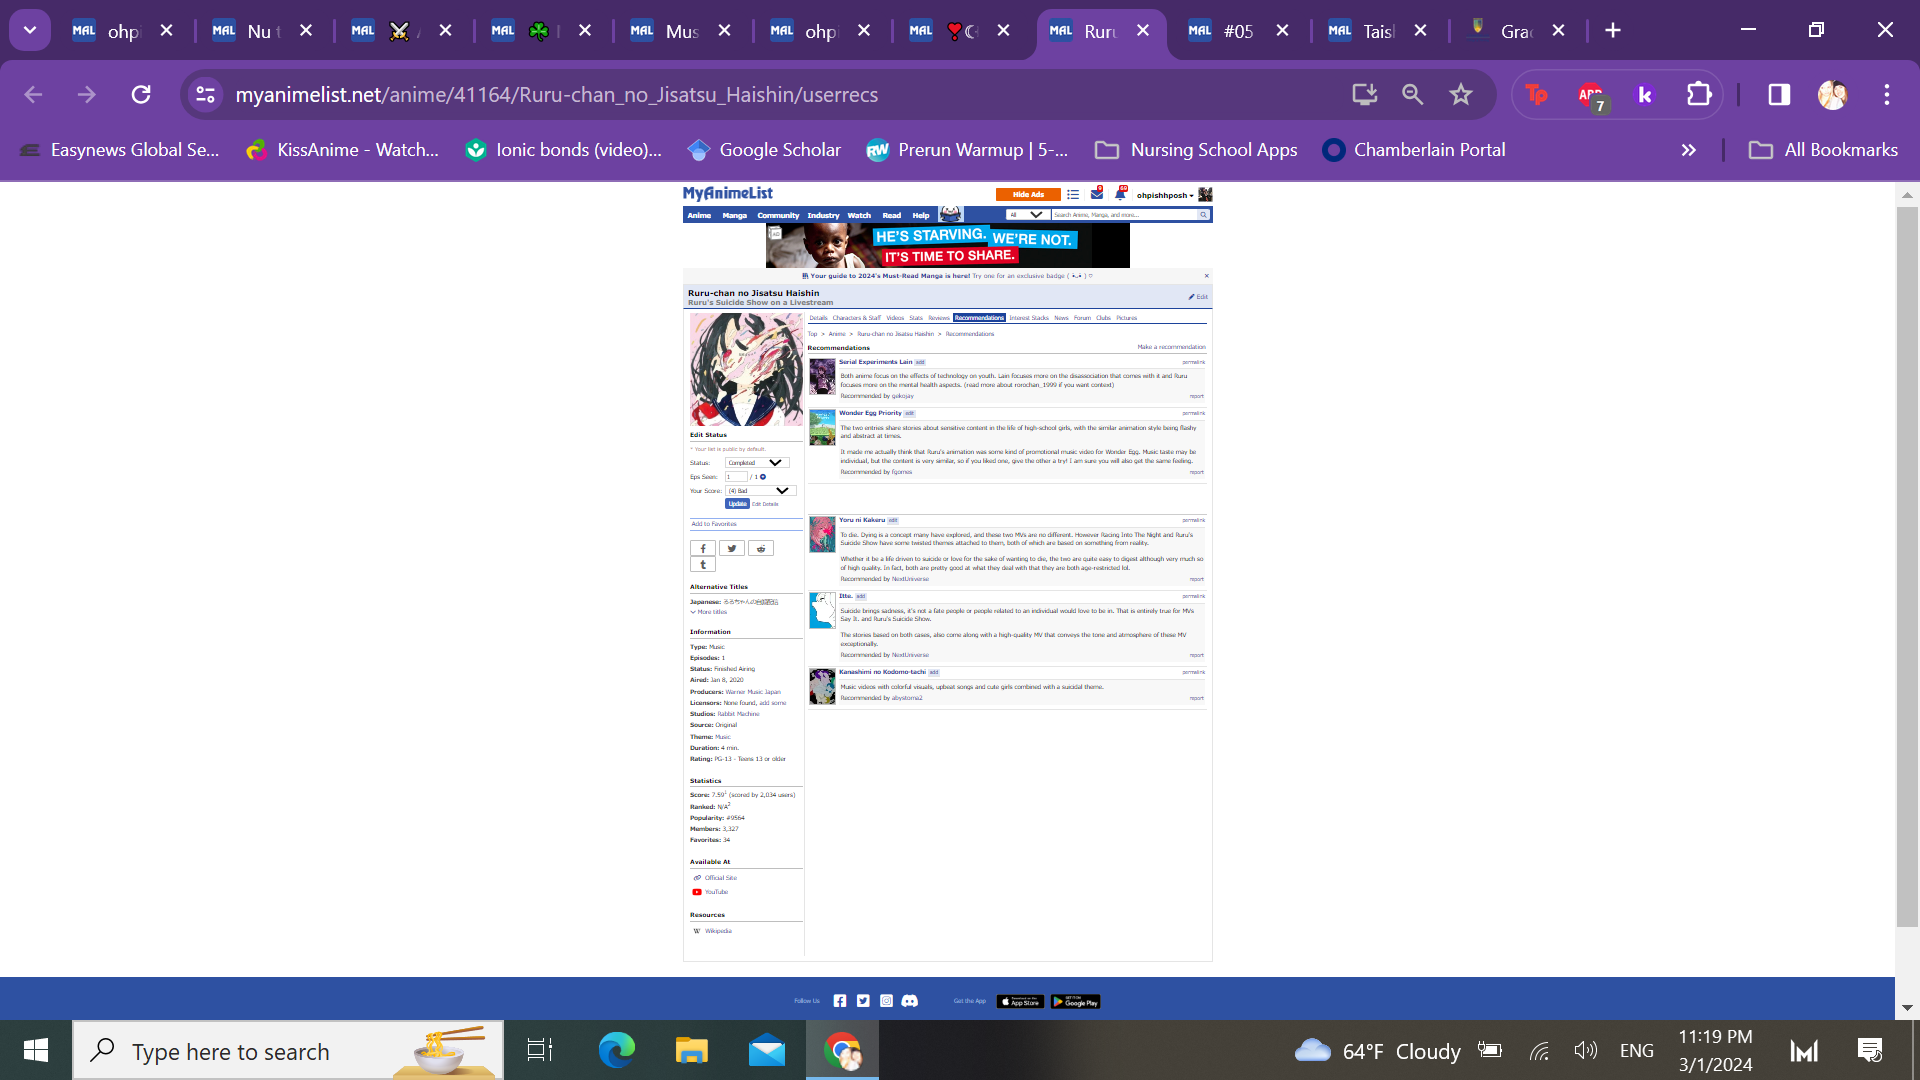Viewport: 1920px width, 1080px height.
Task: Open the search category All dropdown
Action: [1026, 215]
